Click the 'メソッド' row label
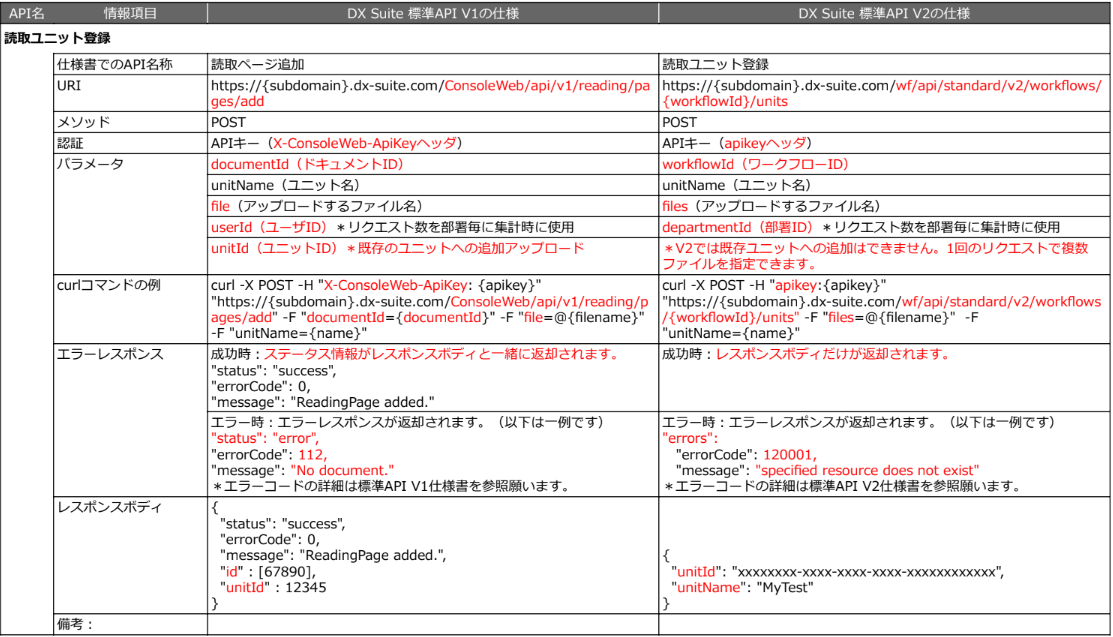1113x637 pixels. tap(84, 122)
